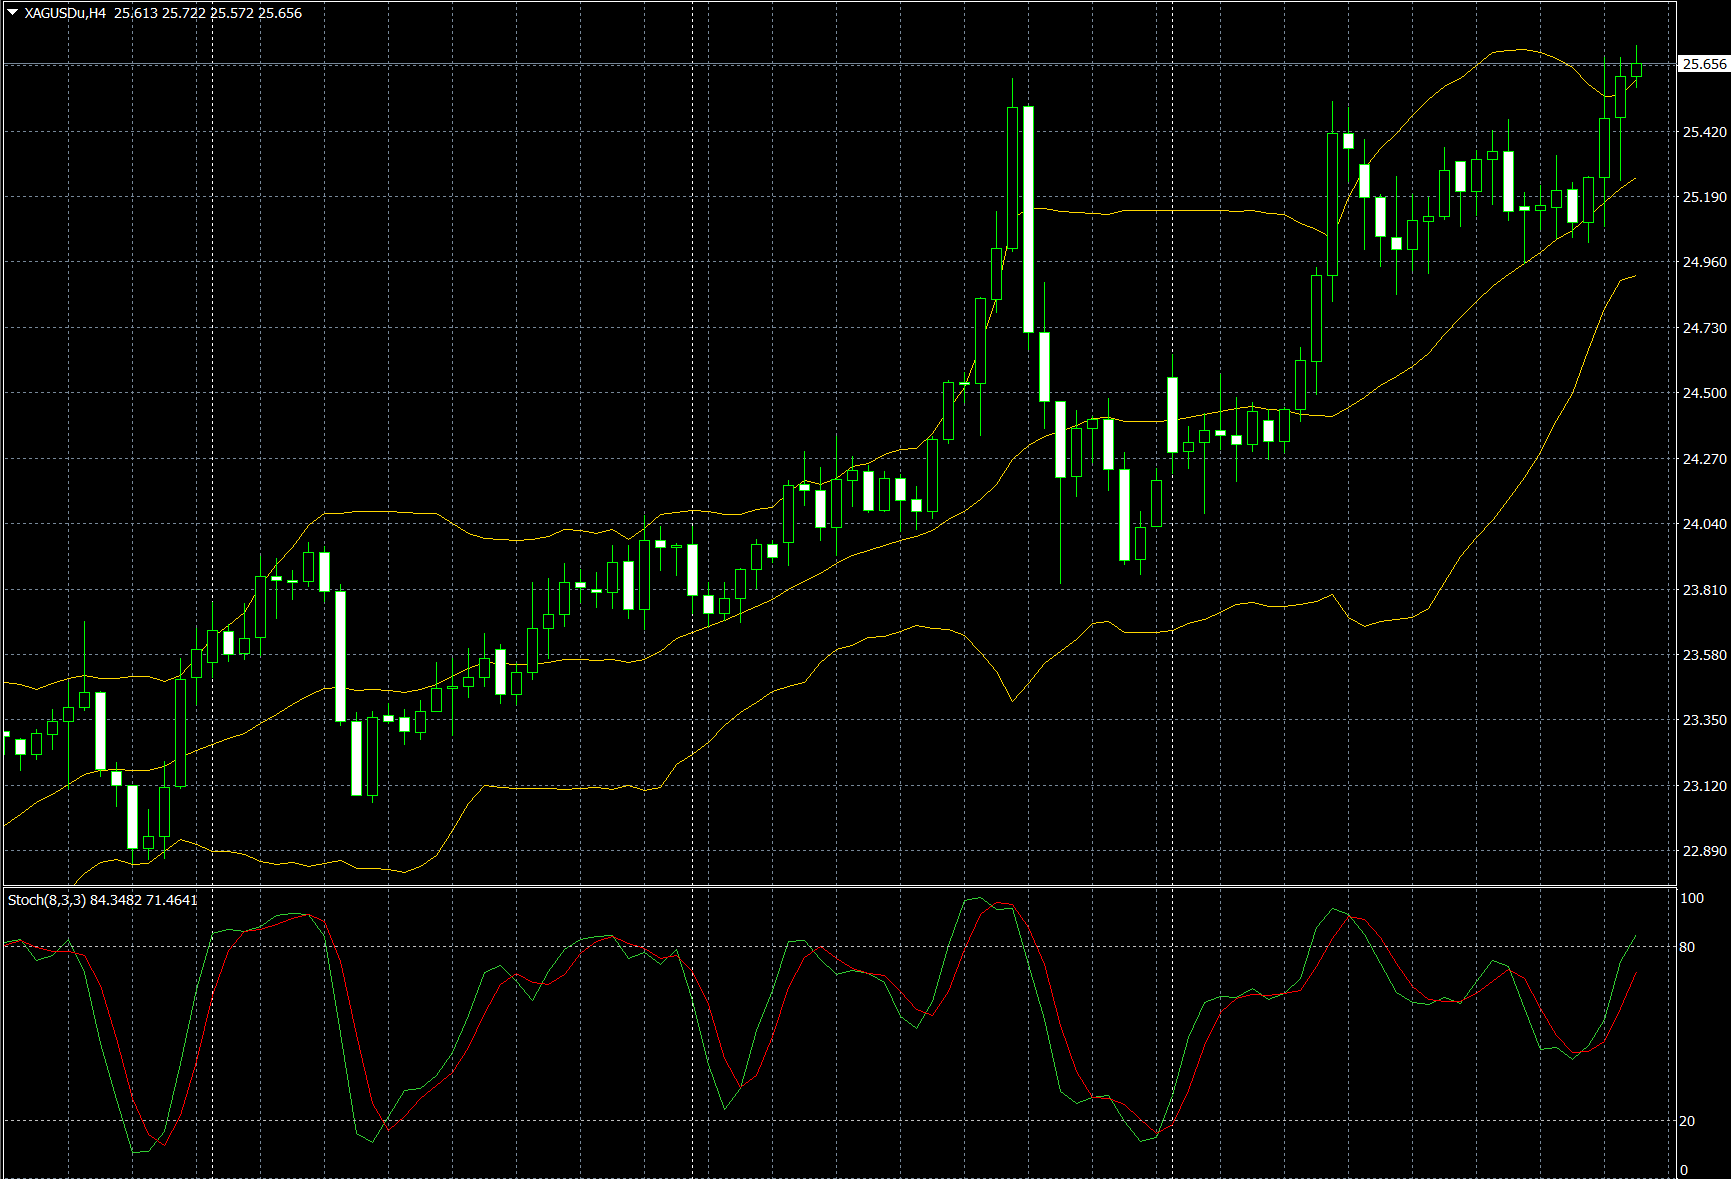The height and width of the screenshot is (1179, 1731).
Task: Click the 23.810 price scale label
Action: click(1704, 590)
